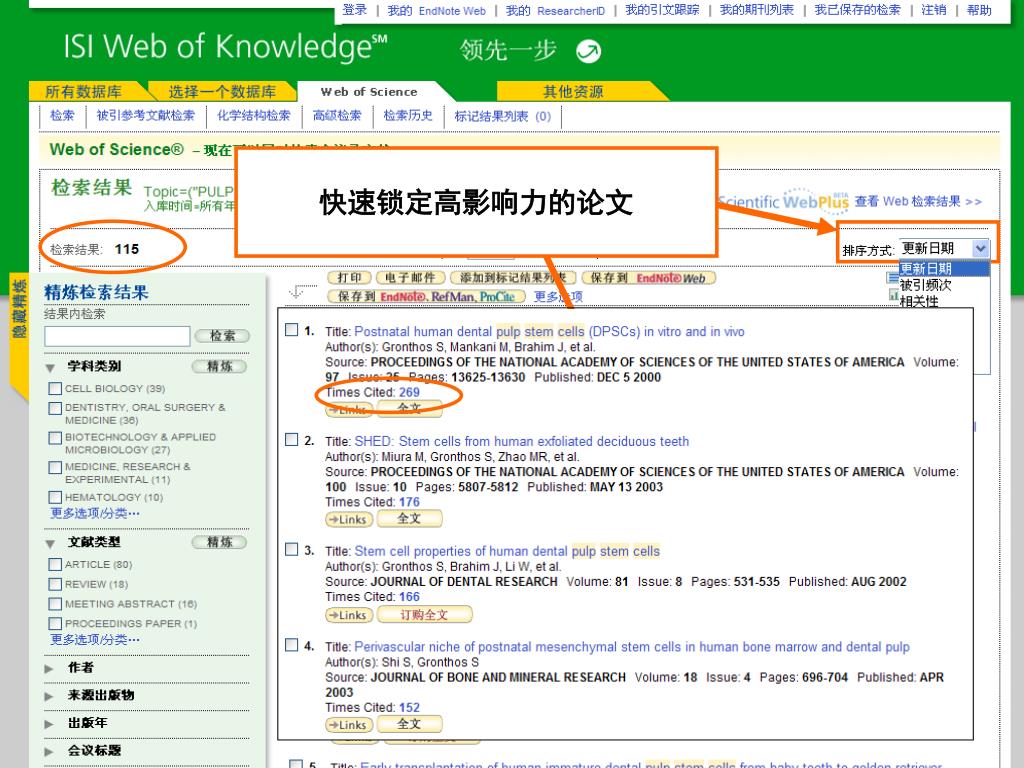Open title SHED: Stem cells from exfoliated teeth

(522, 441)
